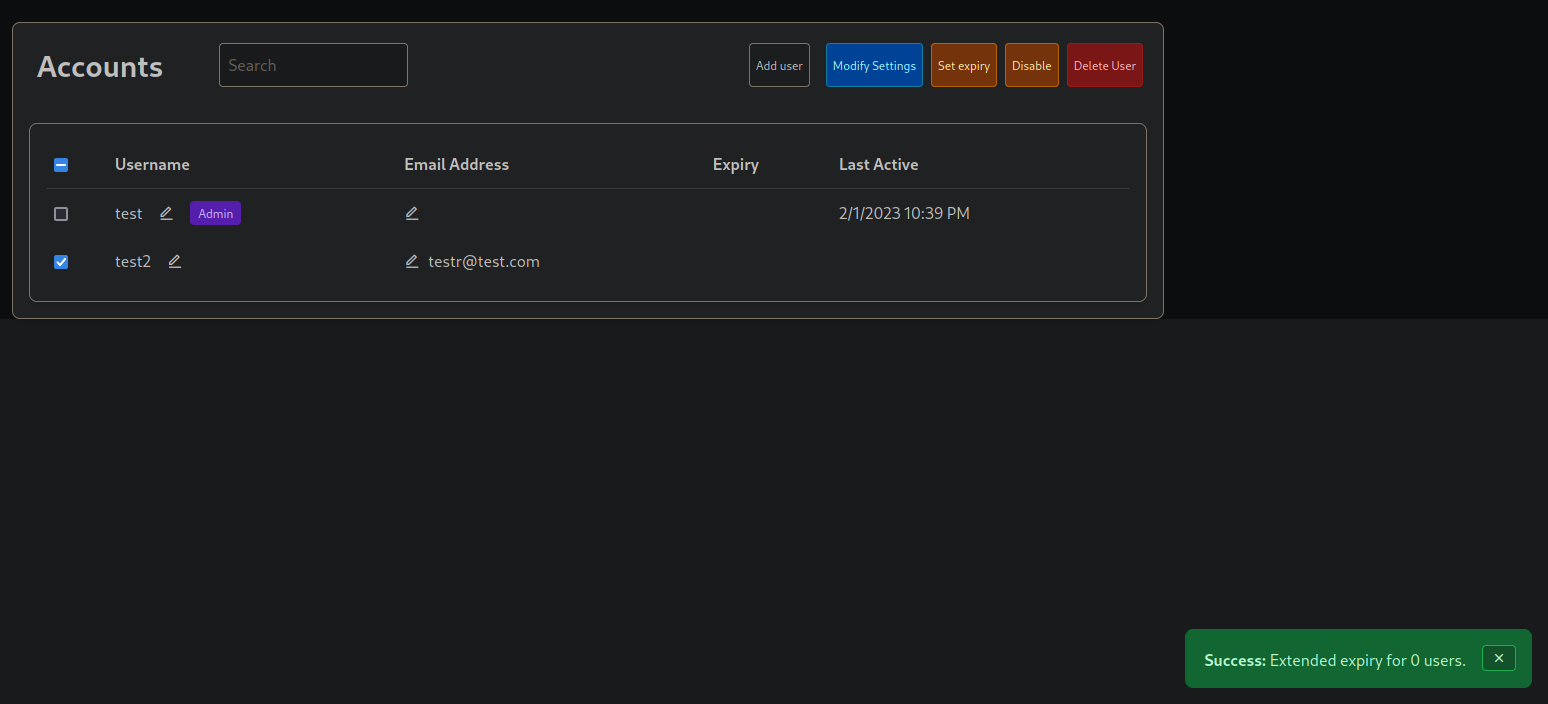Click the Last Active column header
This screenshot has width=1548, height=704.
pos(878,164)
